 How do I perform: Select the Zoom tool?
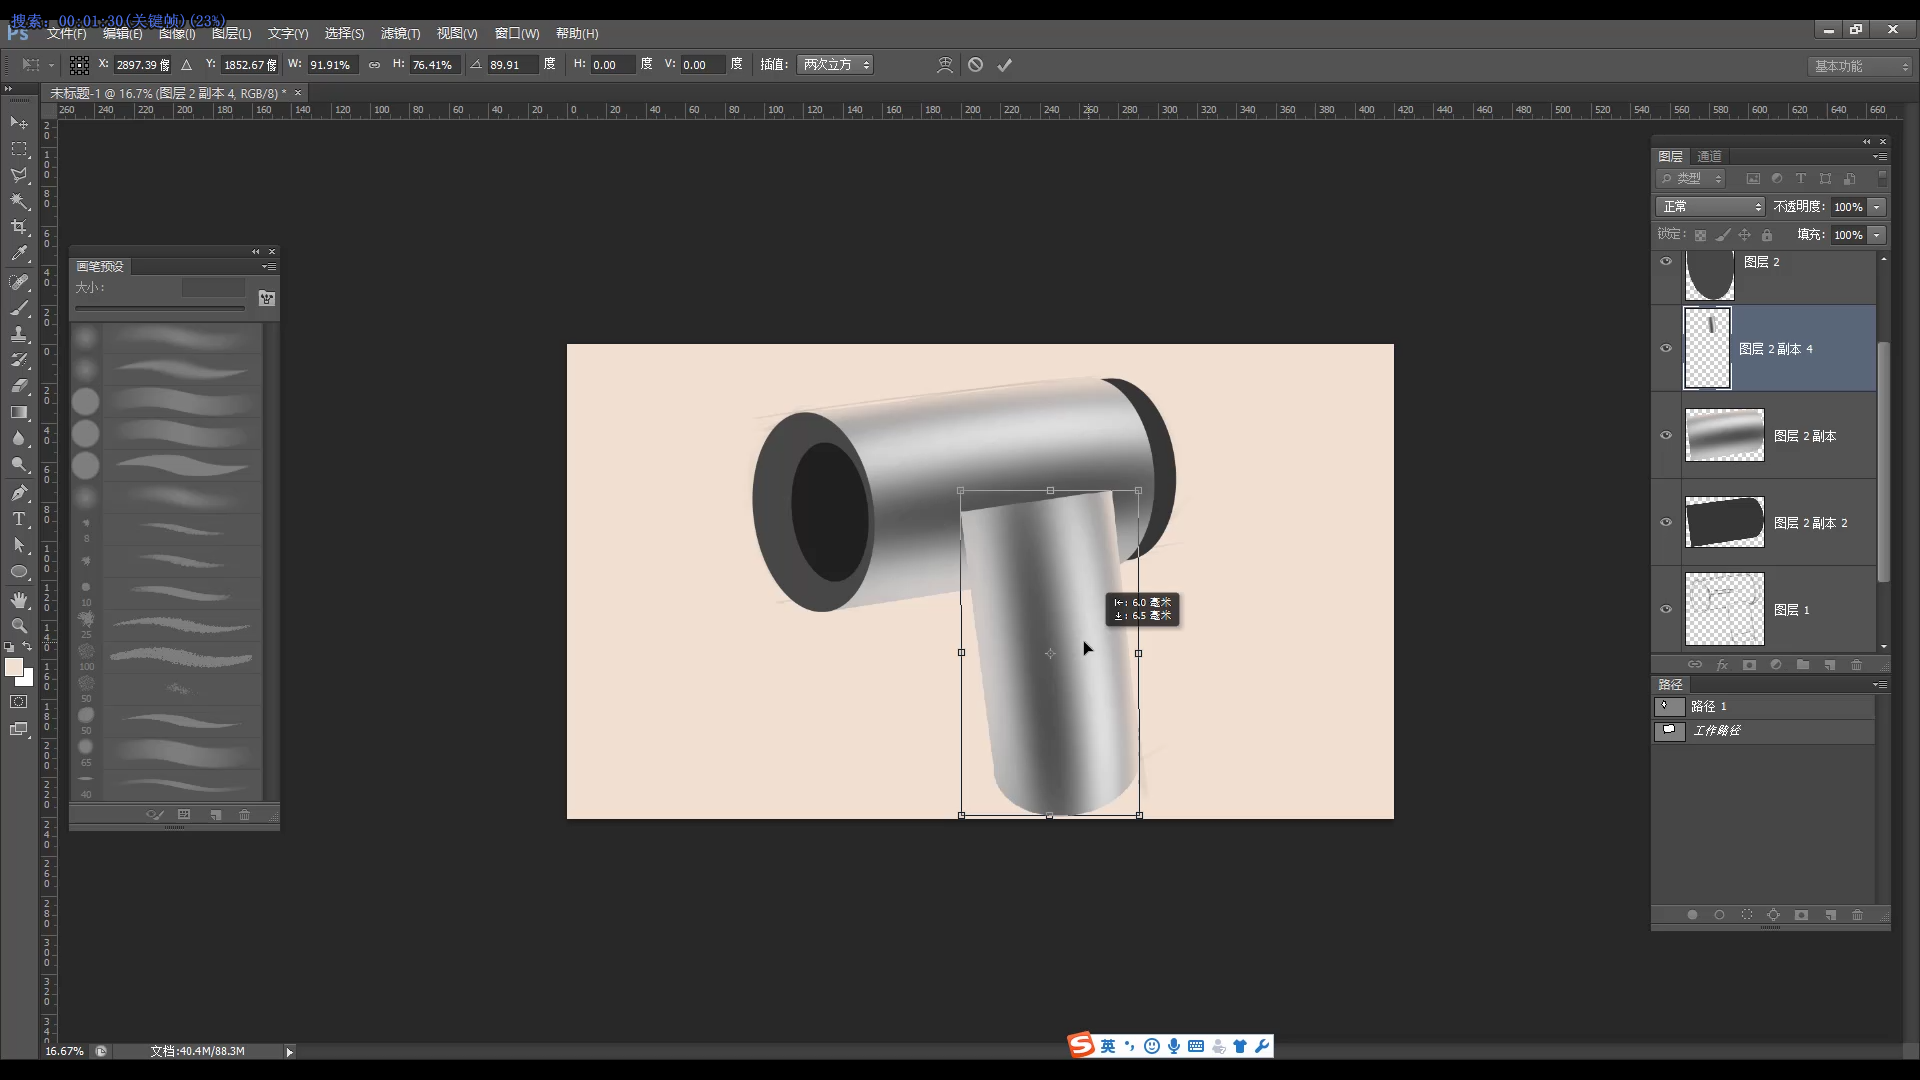point(18,626)
